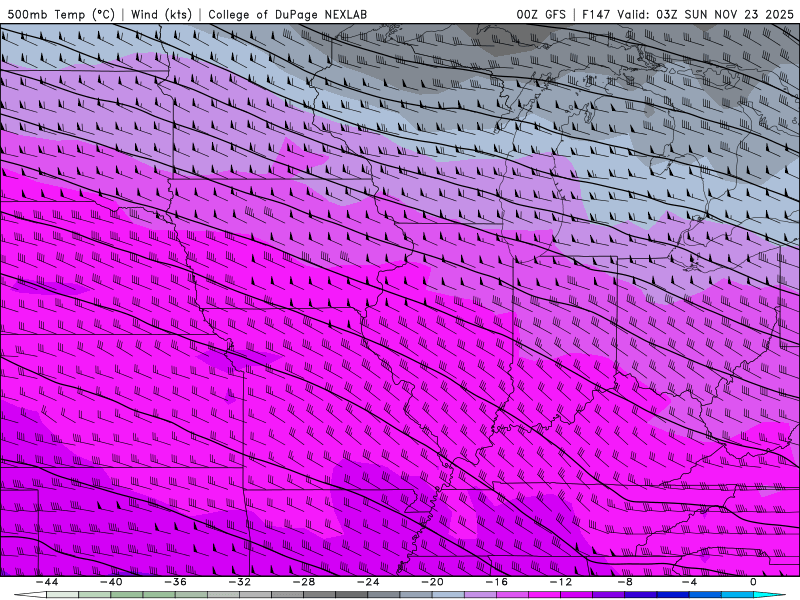Click the -44 color scale label

47,582
